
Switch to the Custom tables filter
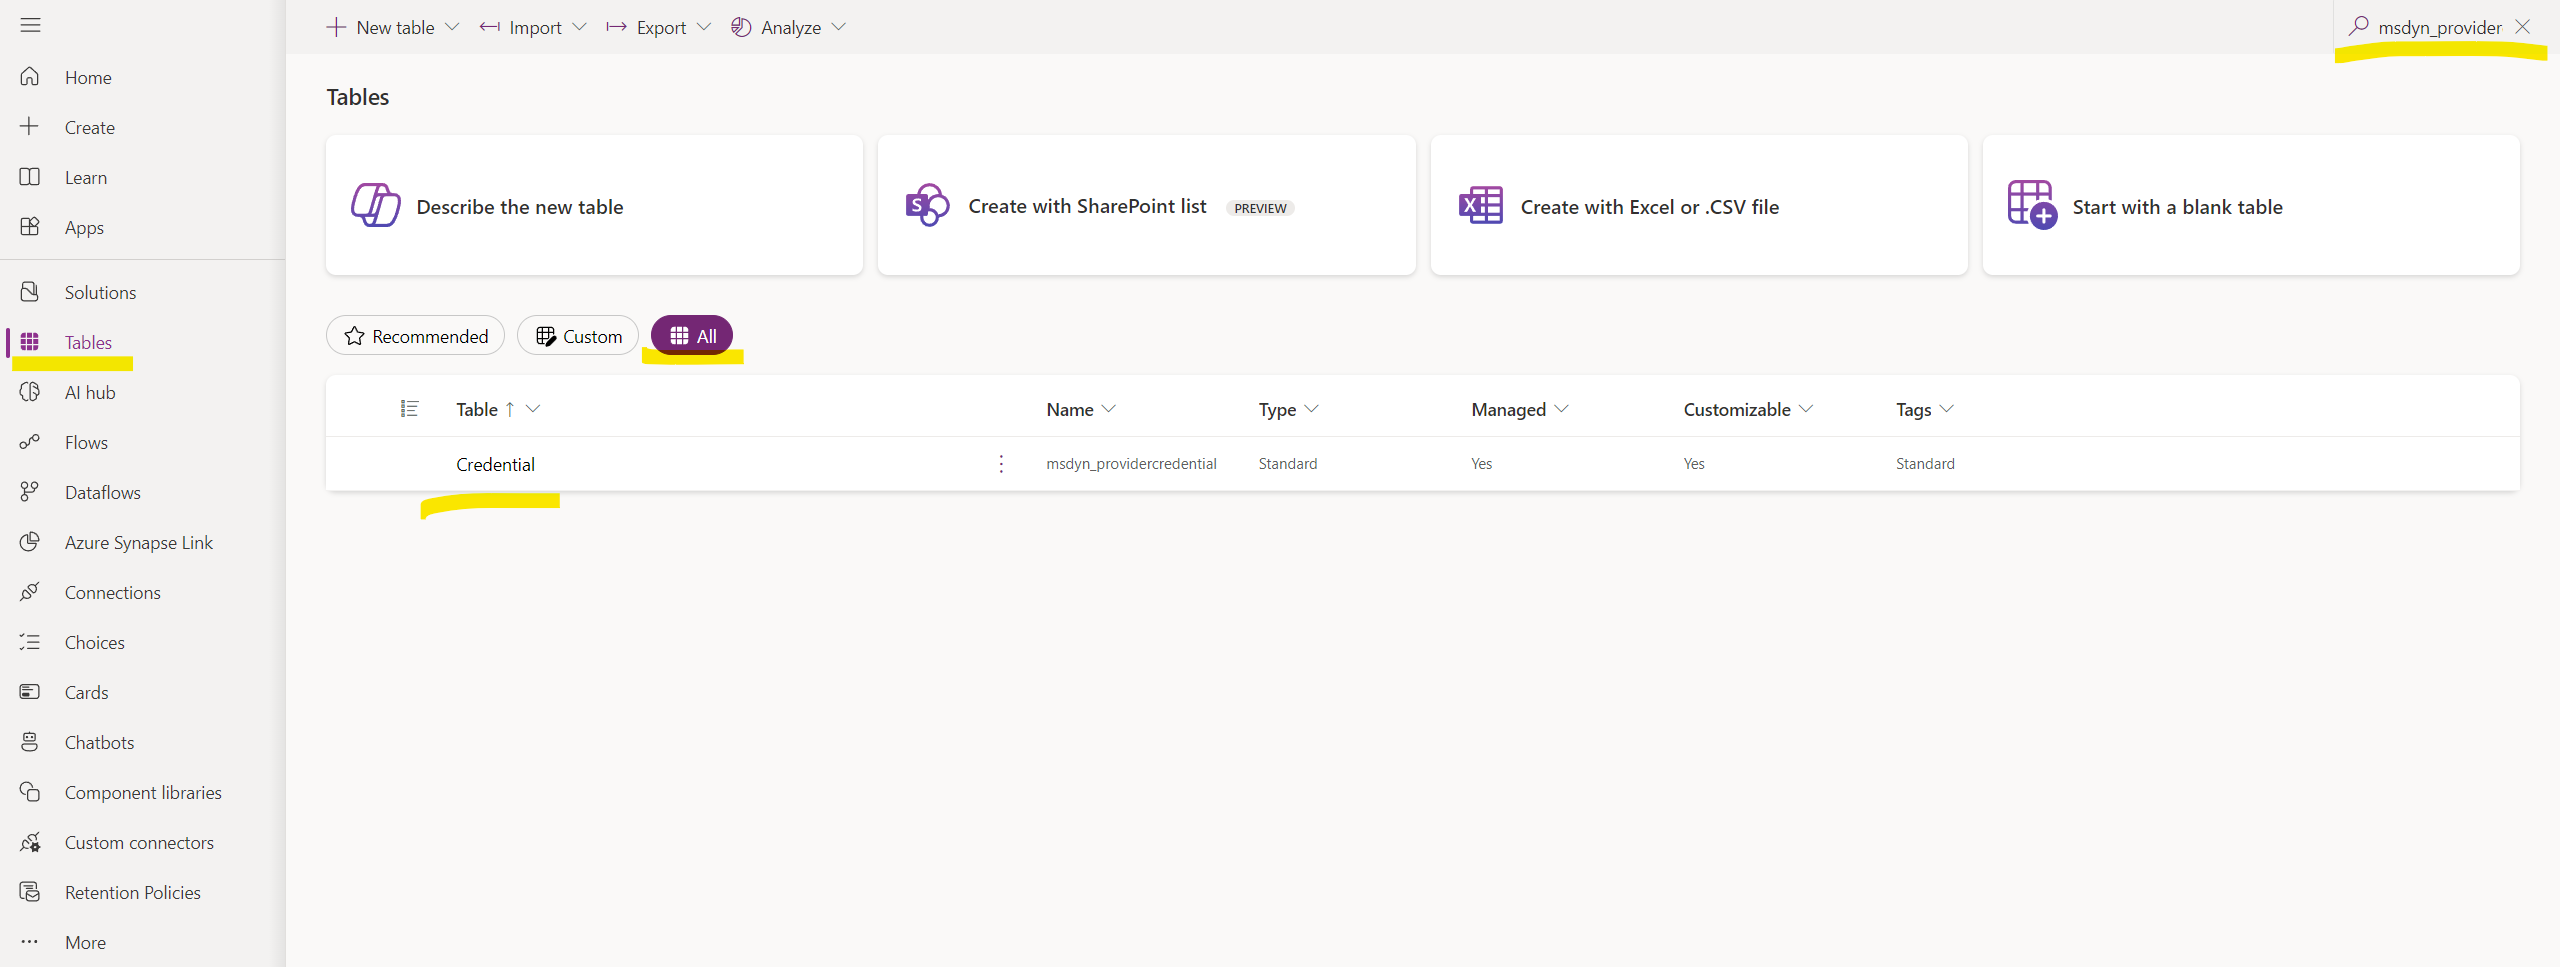point(577,335)
